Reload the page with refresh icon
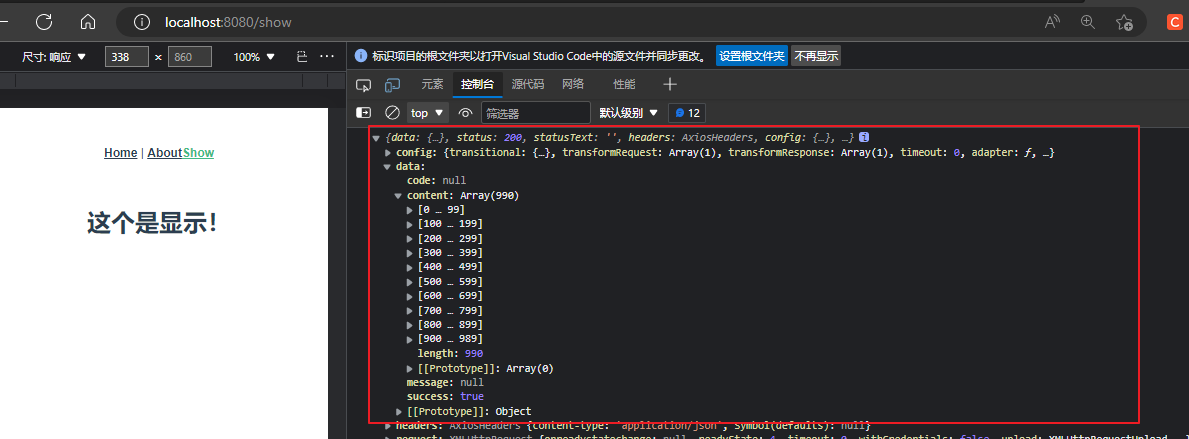The width and height of the screenshot is (1189, 439). pos(44,22)
